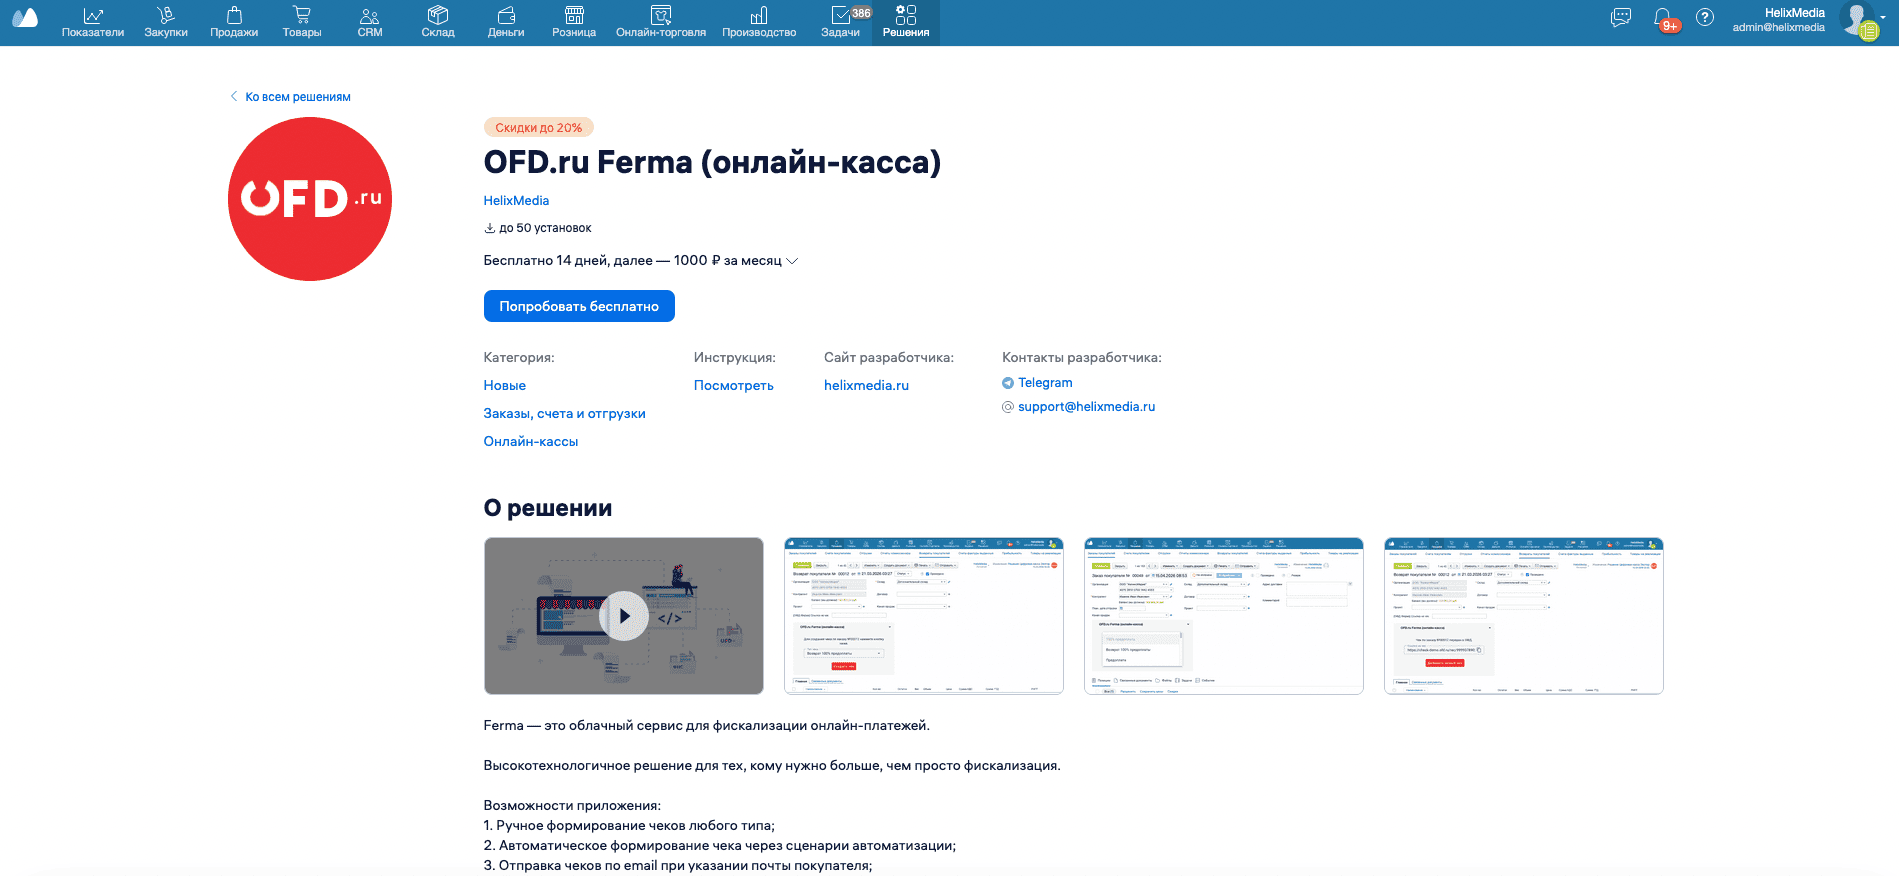Open the Показатели section icon
The width and height of the screenshot is (1899, 876).
[93, 15]
